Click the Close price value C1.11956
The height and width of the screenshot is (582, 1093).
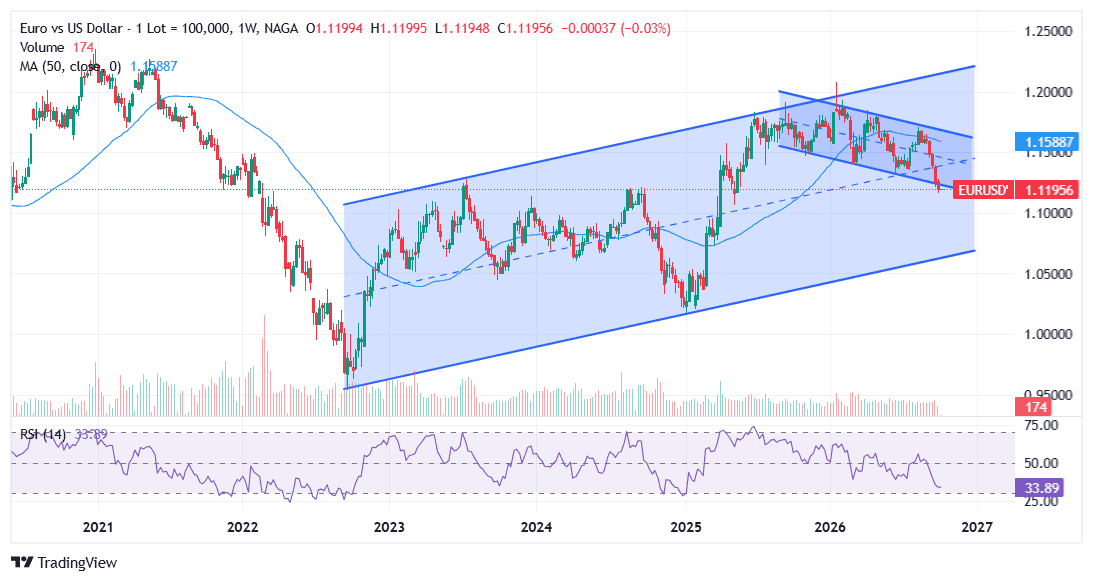[525, 29]
